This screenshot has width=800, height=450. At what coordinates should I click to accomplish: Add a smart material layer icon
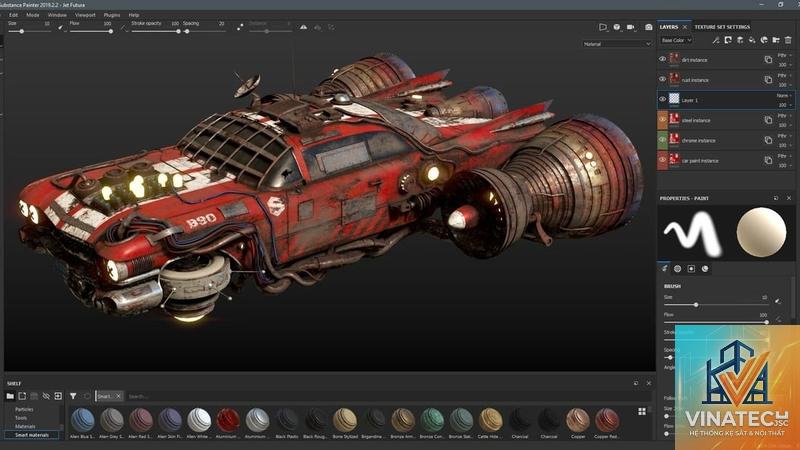764,40
